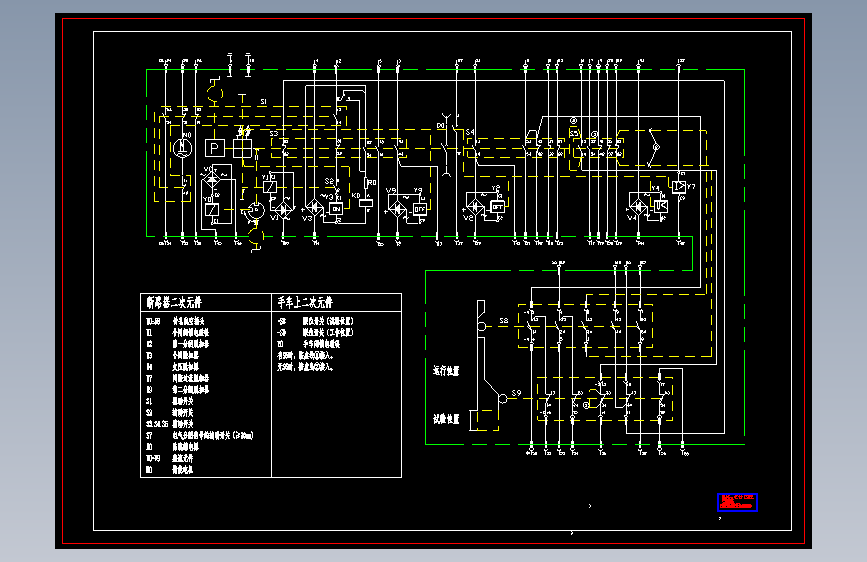Click the S4 label text
This screenshot has height=562, width=867.
click(470, 132)
